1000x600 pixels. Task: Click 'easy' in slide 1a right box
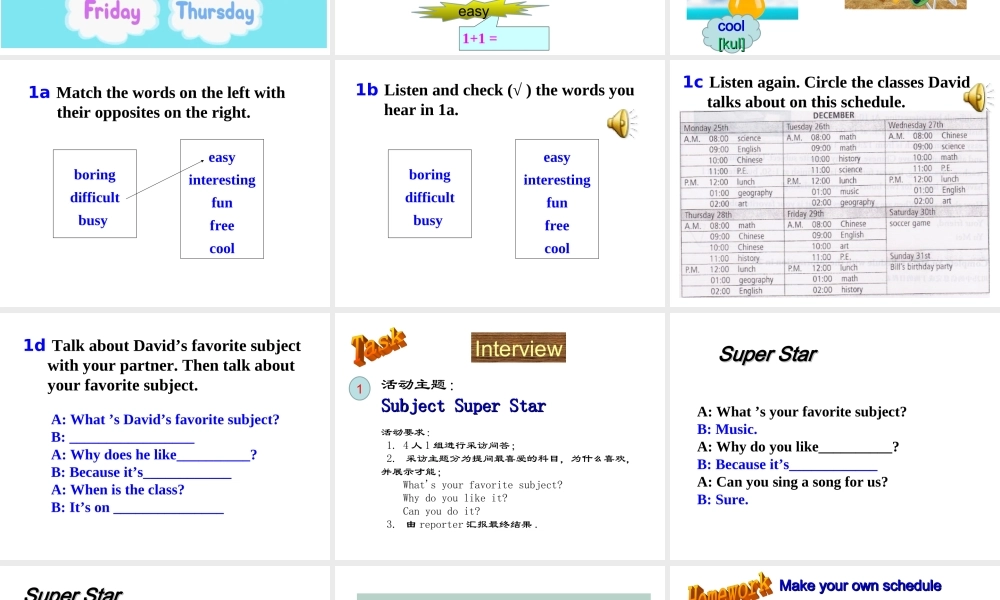click(222, 157)
